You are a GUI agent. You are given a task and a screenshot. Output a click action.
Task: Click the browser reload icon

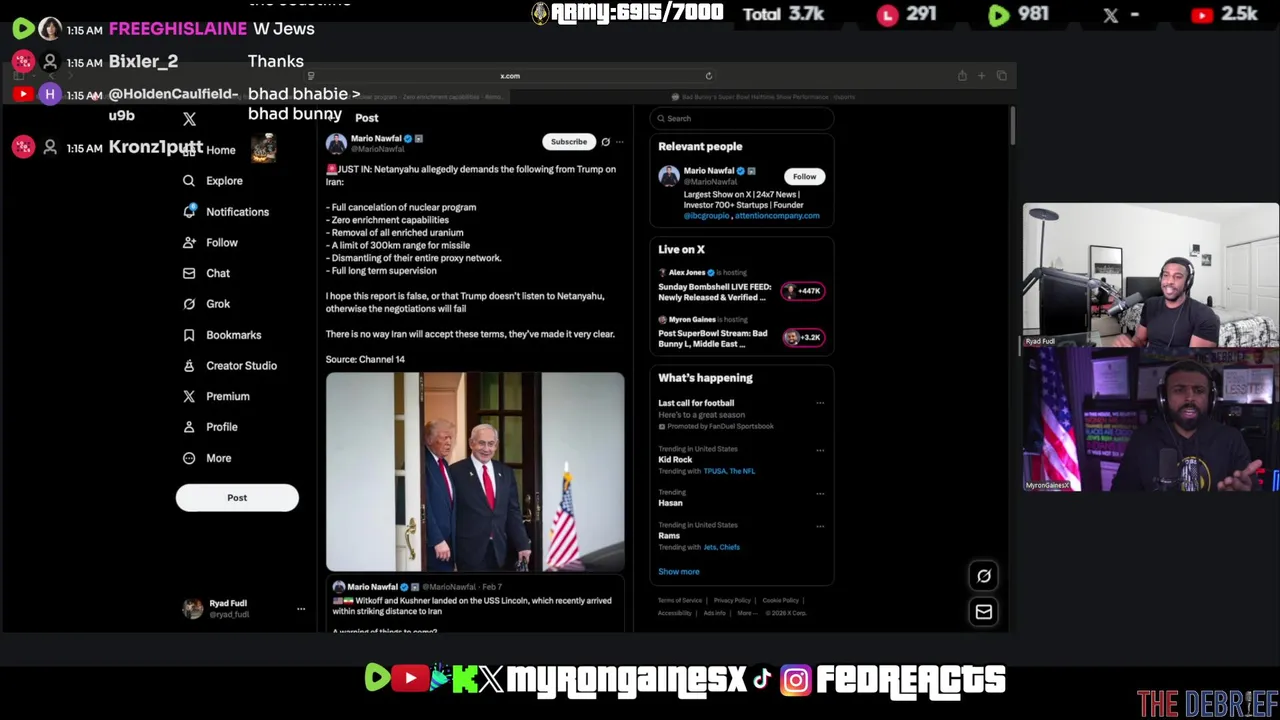click(709, 76)
